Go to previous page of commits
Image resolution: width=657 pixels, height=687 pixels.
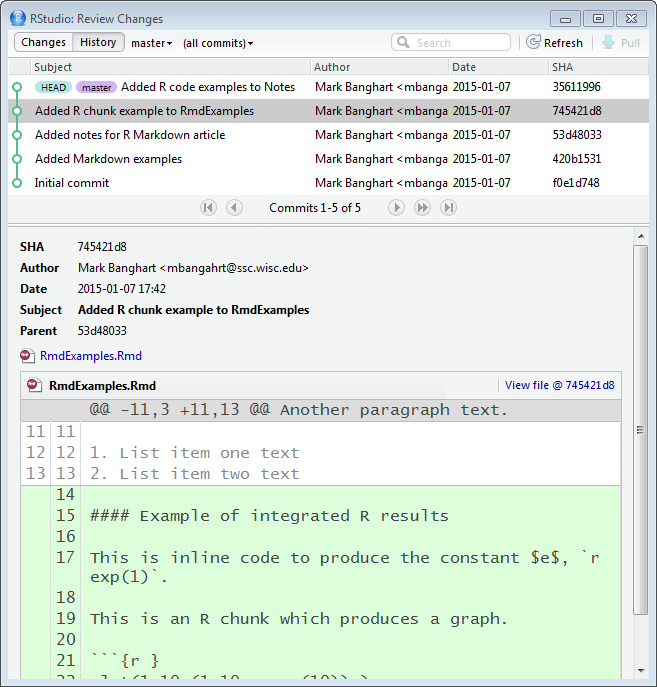[234, 207]
